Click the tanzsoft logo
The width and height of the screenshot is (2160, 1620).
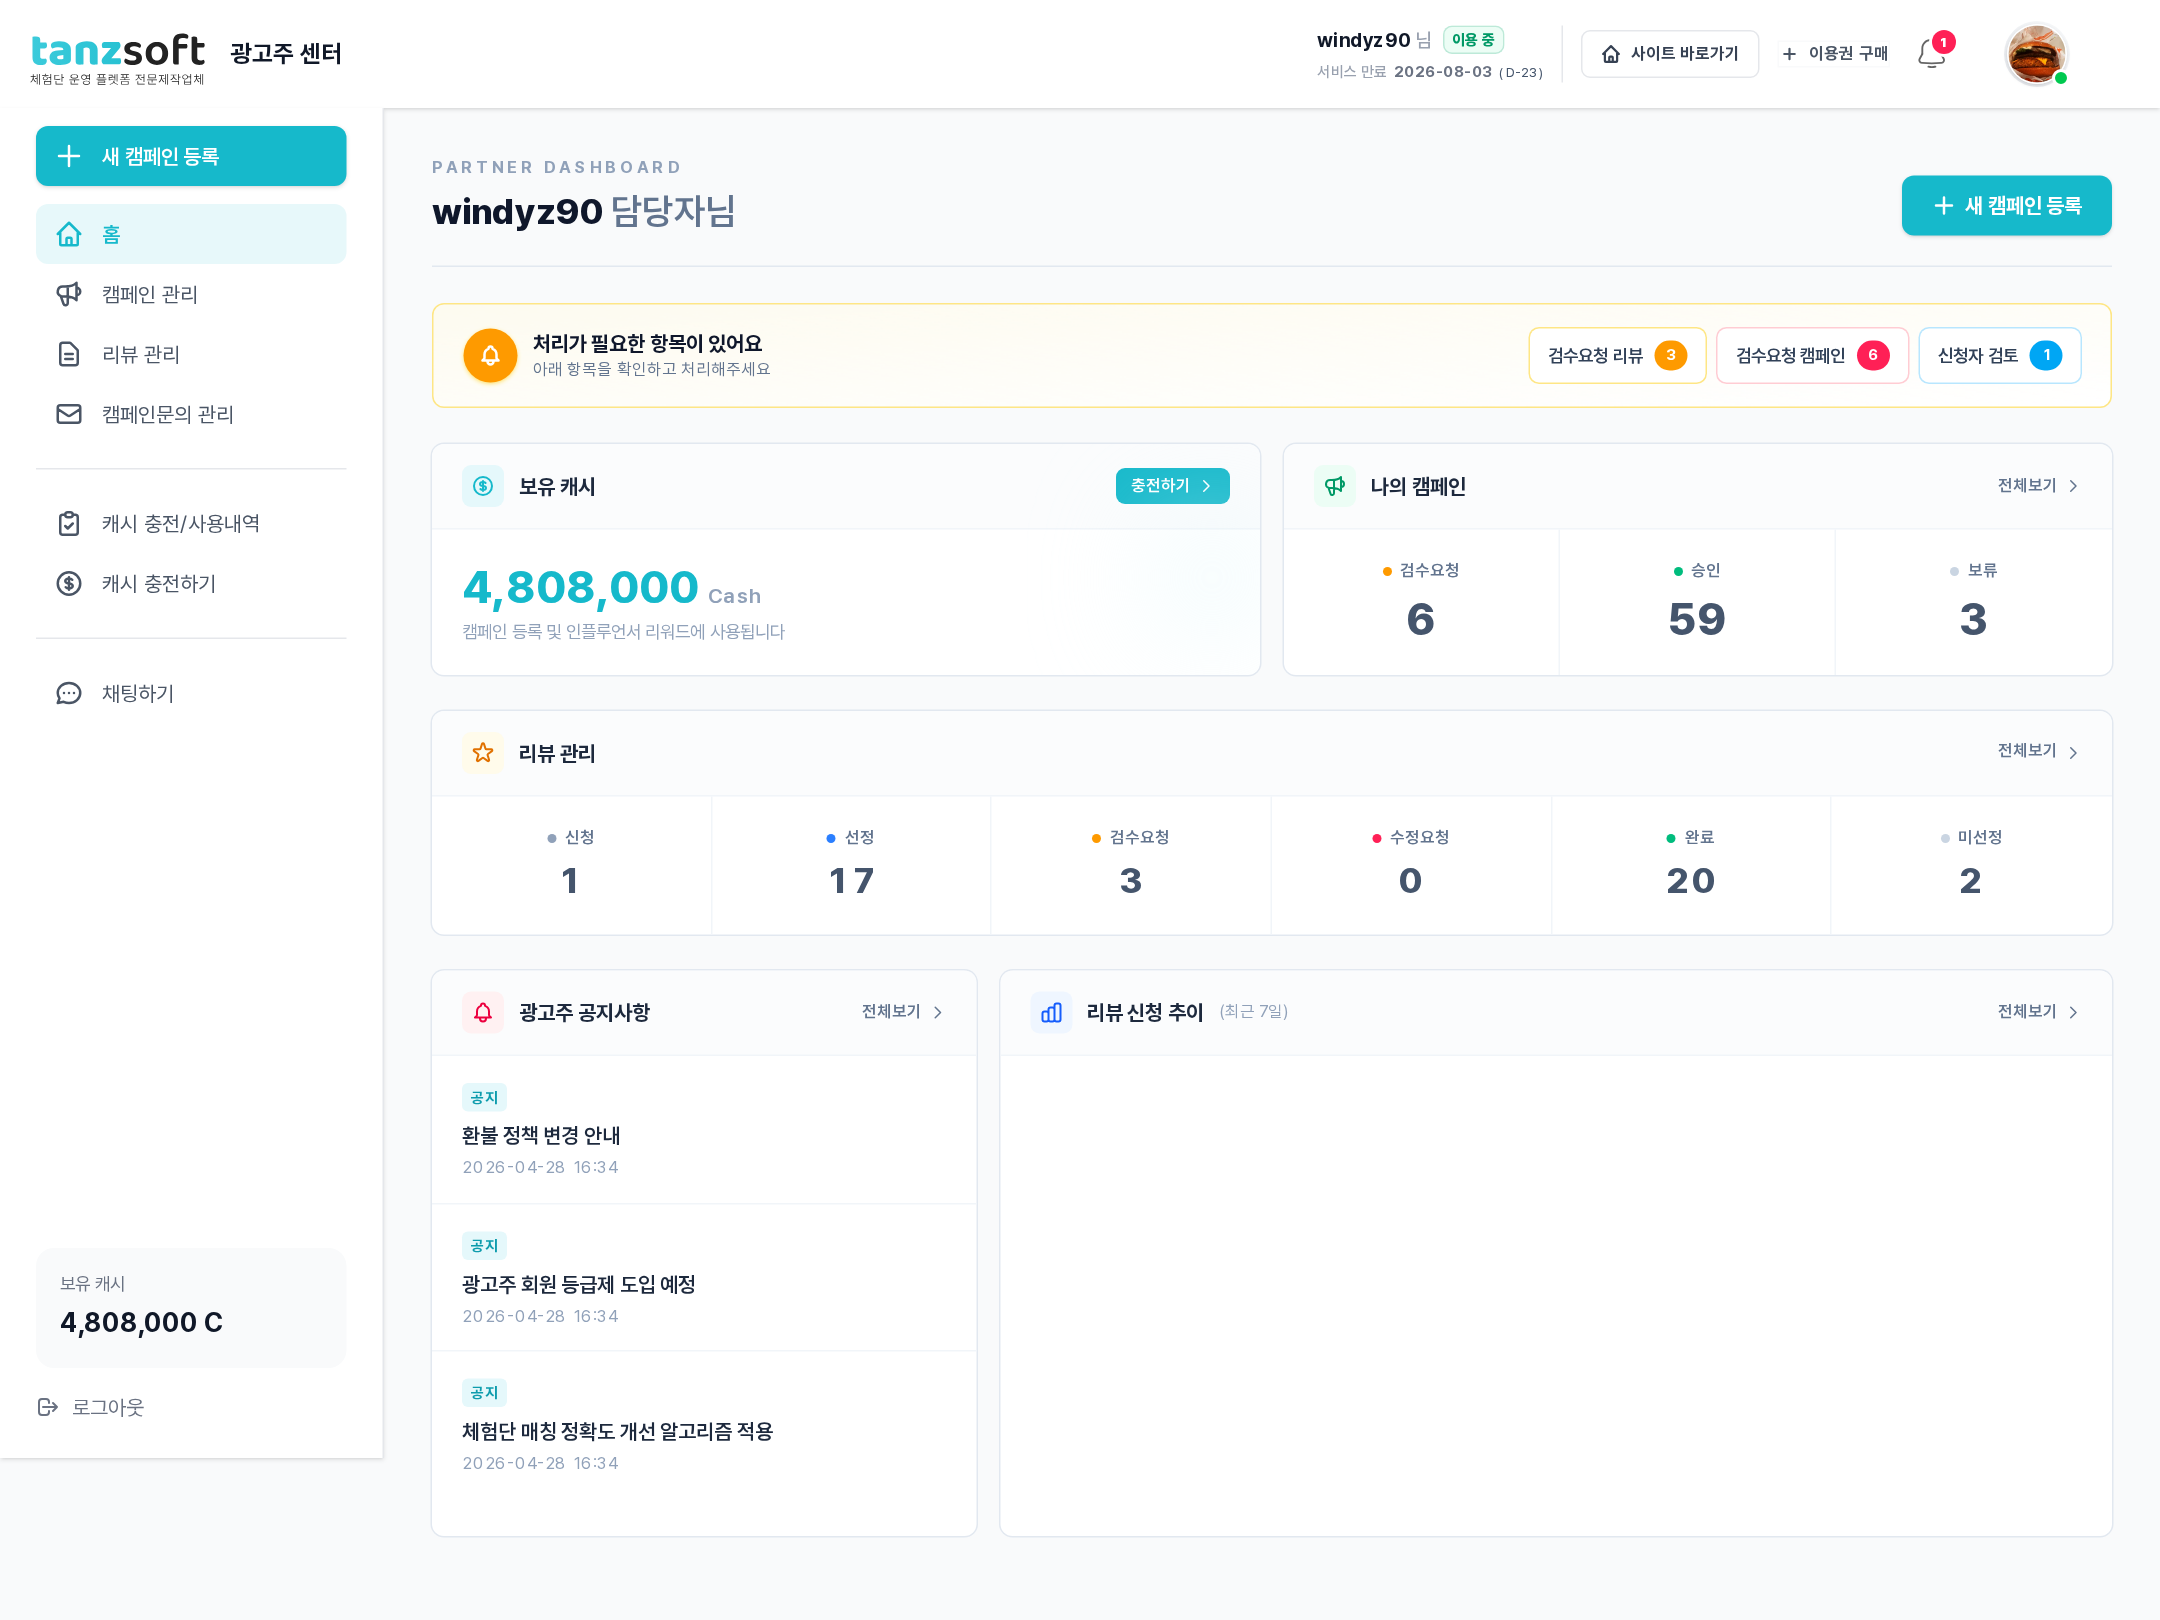[118, 58]
